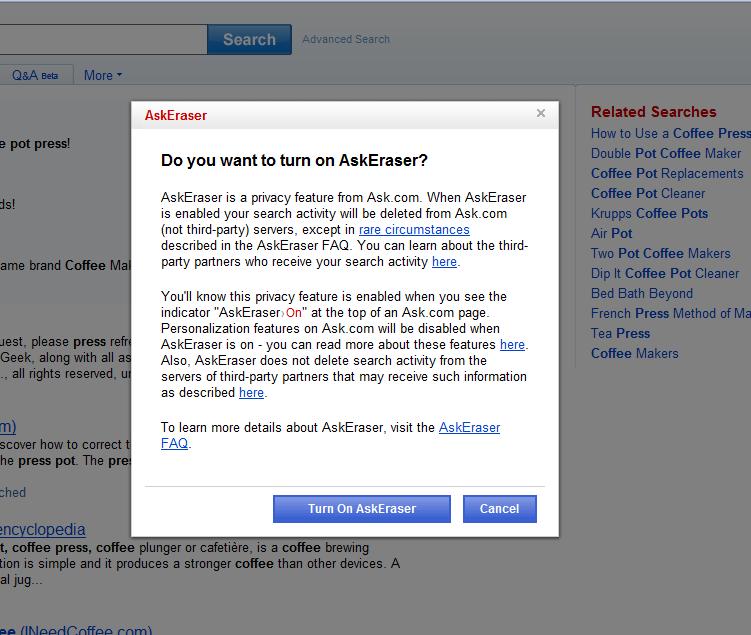
Task: Switch to the Q&A Beta tab
Action: tap(35, 75)
